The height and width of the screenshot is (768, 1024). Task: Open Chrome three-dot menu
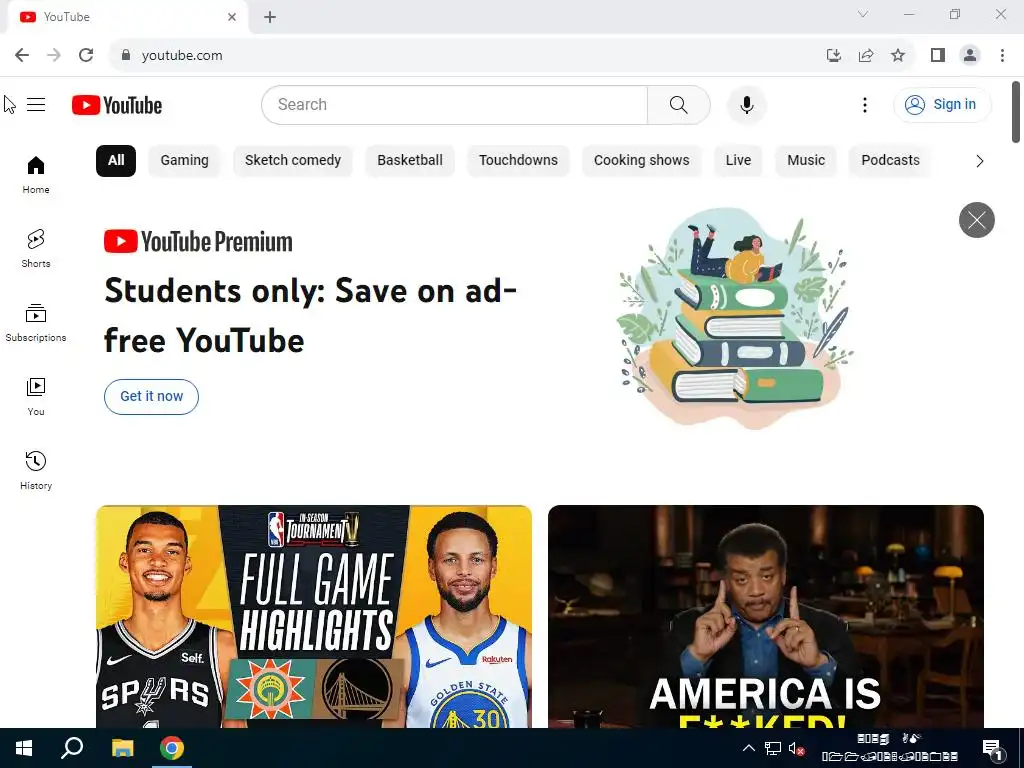coord(1002,55)
